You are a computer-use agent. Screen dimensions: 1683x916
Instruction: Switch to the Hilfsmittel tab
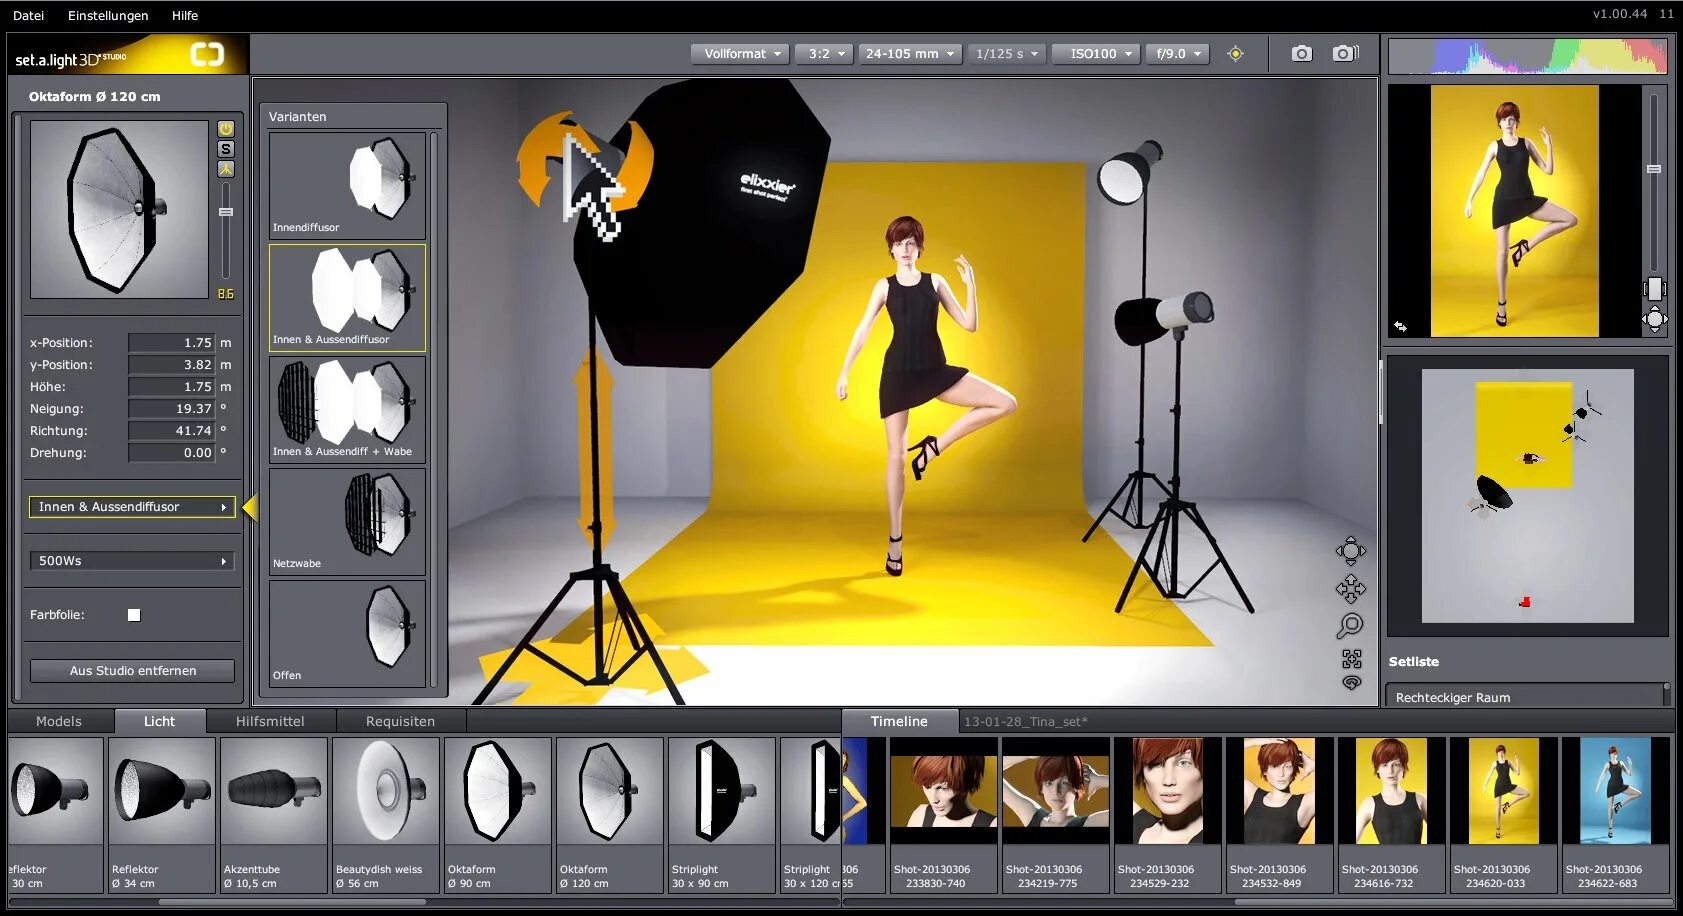coord(270,721)
